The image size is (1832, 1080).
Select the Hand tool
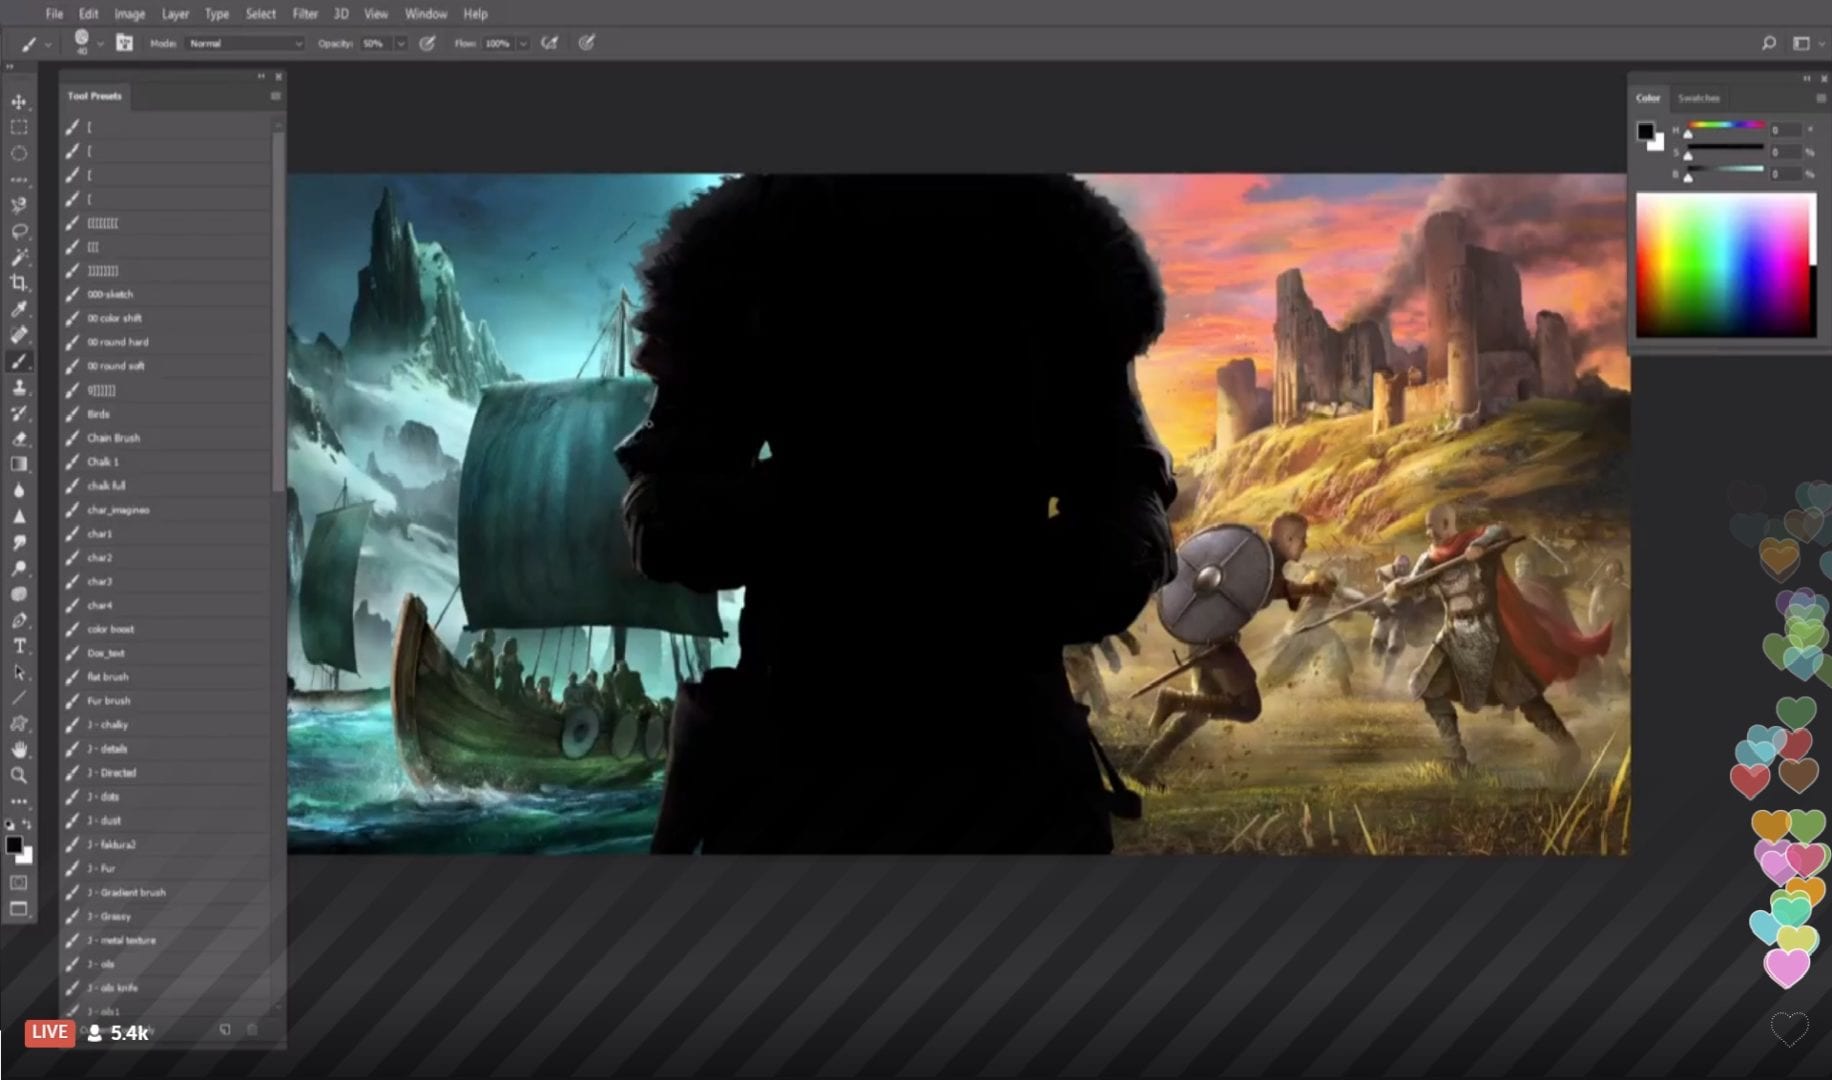(x=19, y=749)
